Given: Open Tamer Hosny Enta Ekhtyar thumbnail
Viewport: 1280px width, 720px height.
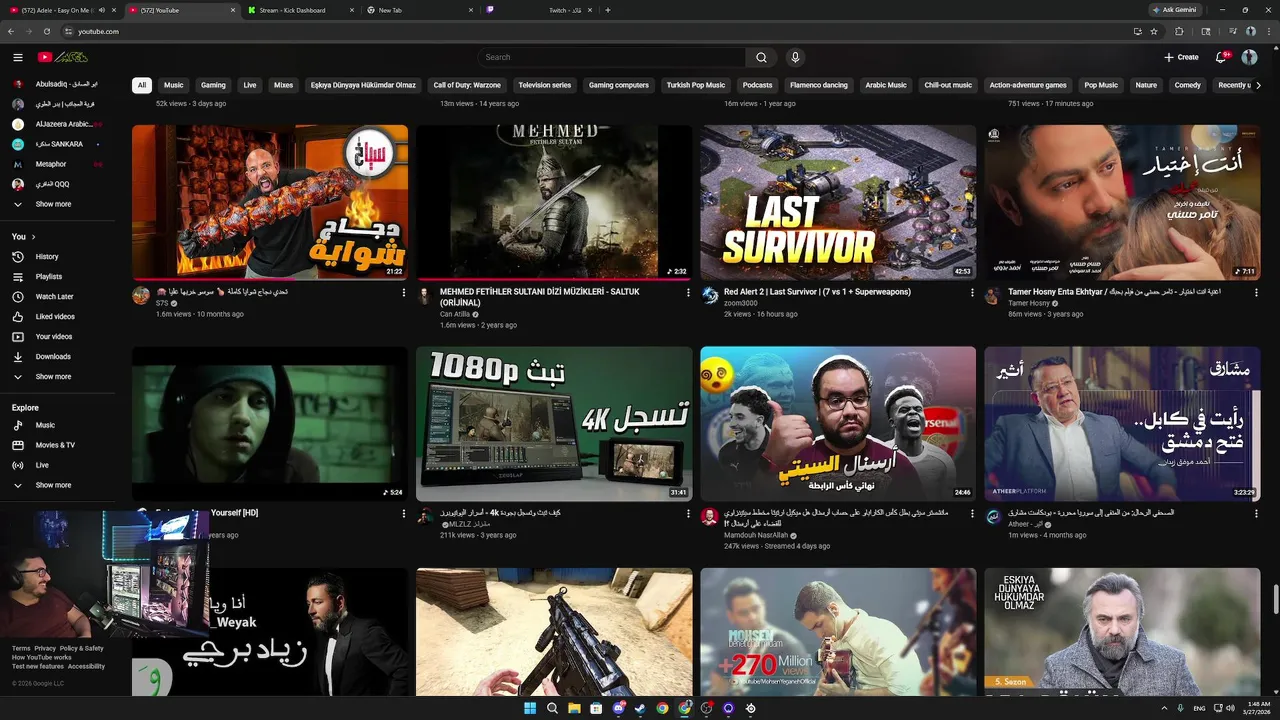Looking at the screenshot, I should coord(1122,202).
